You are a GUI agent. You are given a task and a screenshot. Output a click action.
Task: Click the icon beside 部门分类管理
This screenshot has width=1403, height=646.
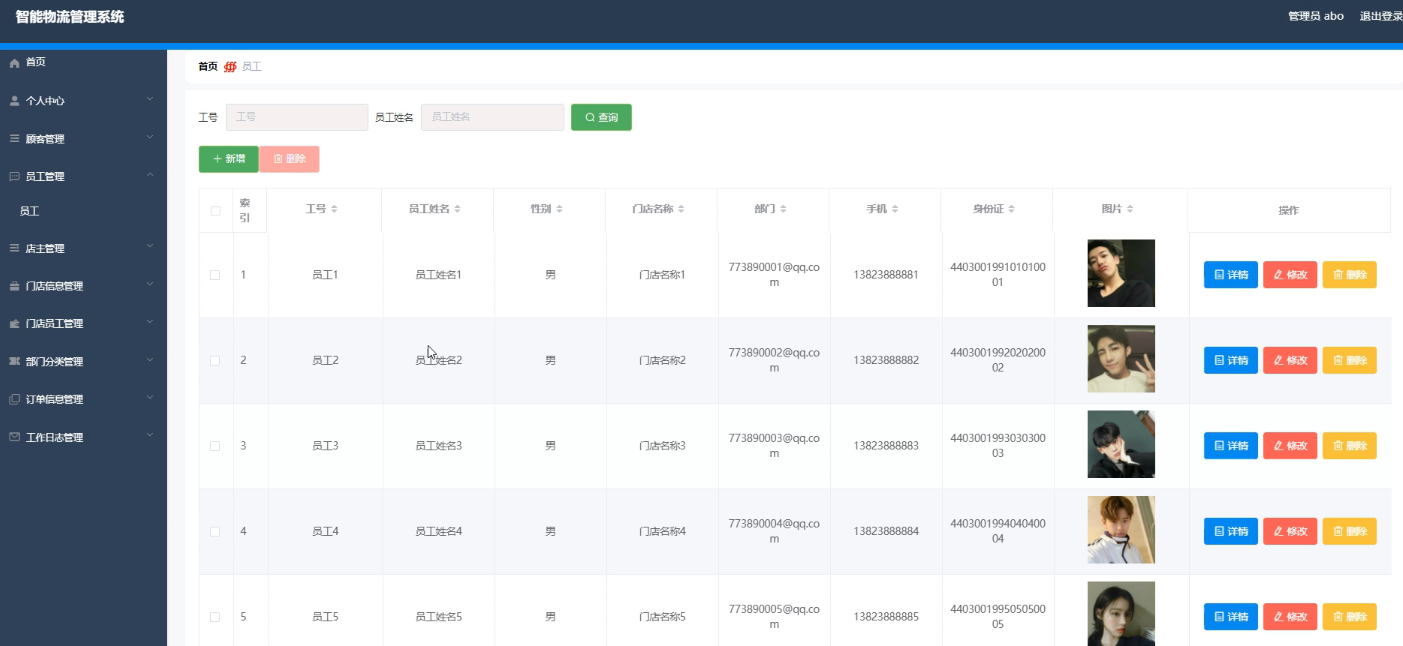coord(14,362)
